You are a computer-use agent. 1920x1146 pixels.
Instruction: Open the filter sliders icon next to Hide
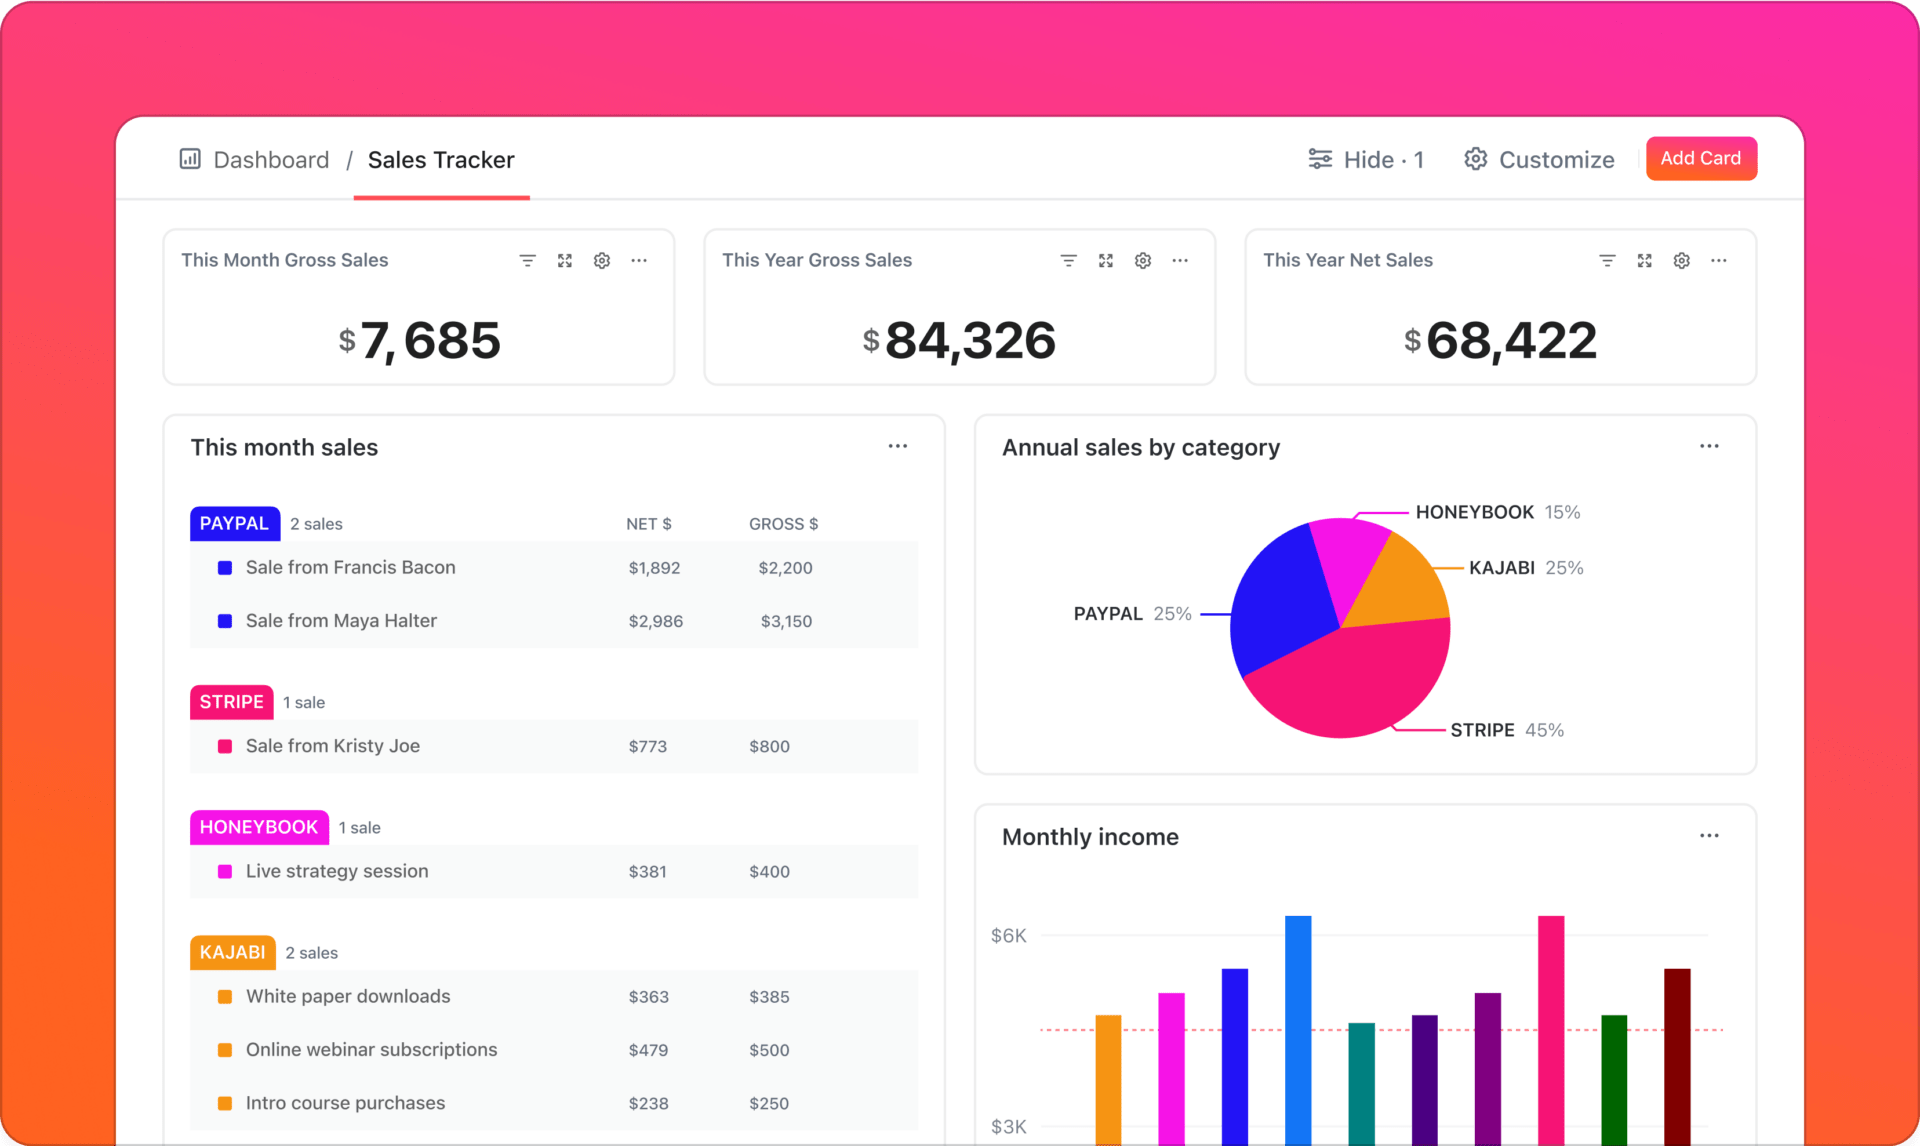click(1320, 159)
